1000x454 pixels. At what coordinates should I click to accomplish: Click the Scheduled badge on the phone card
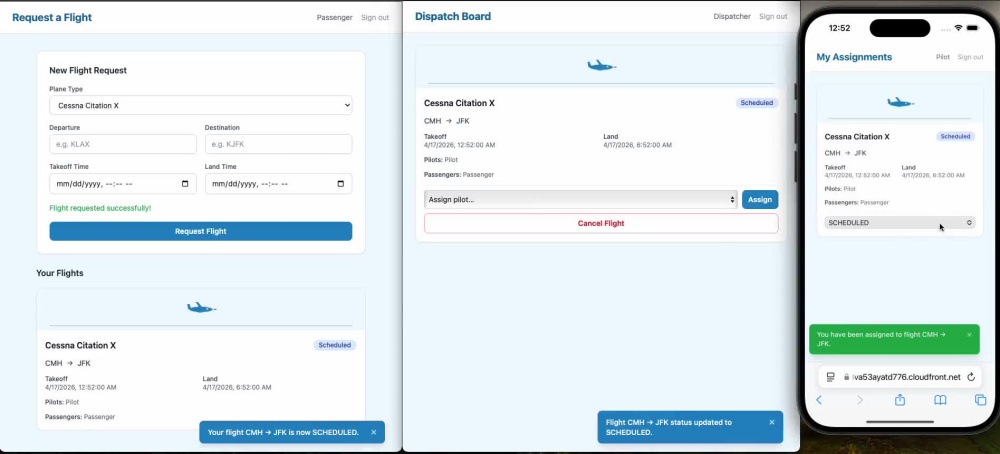[955, 136]
